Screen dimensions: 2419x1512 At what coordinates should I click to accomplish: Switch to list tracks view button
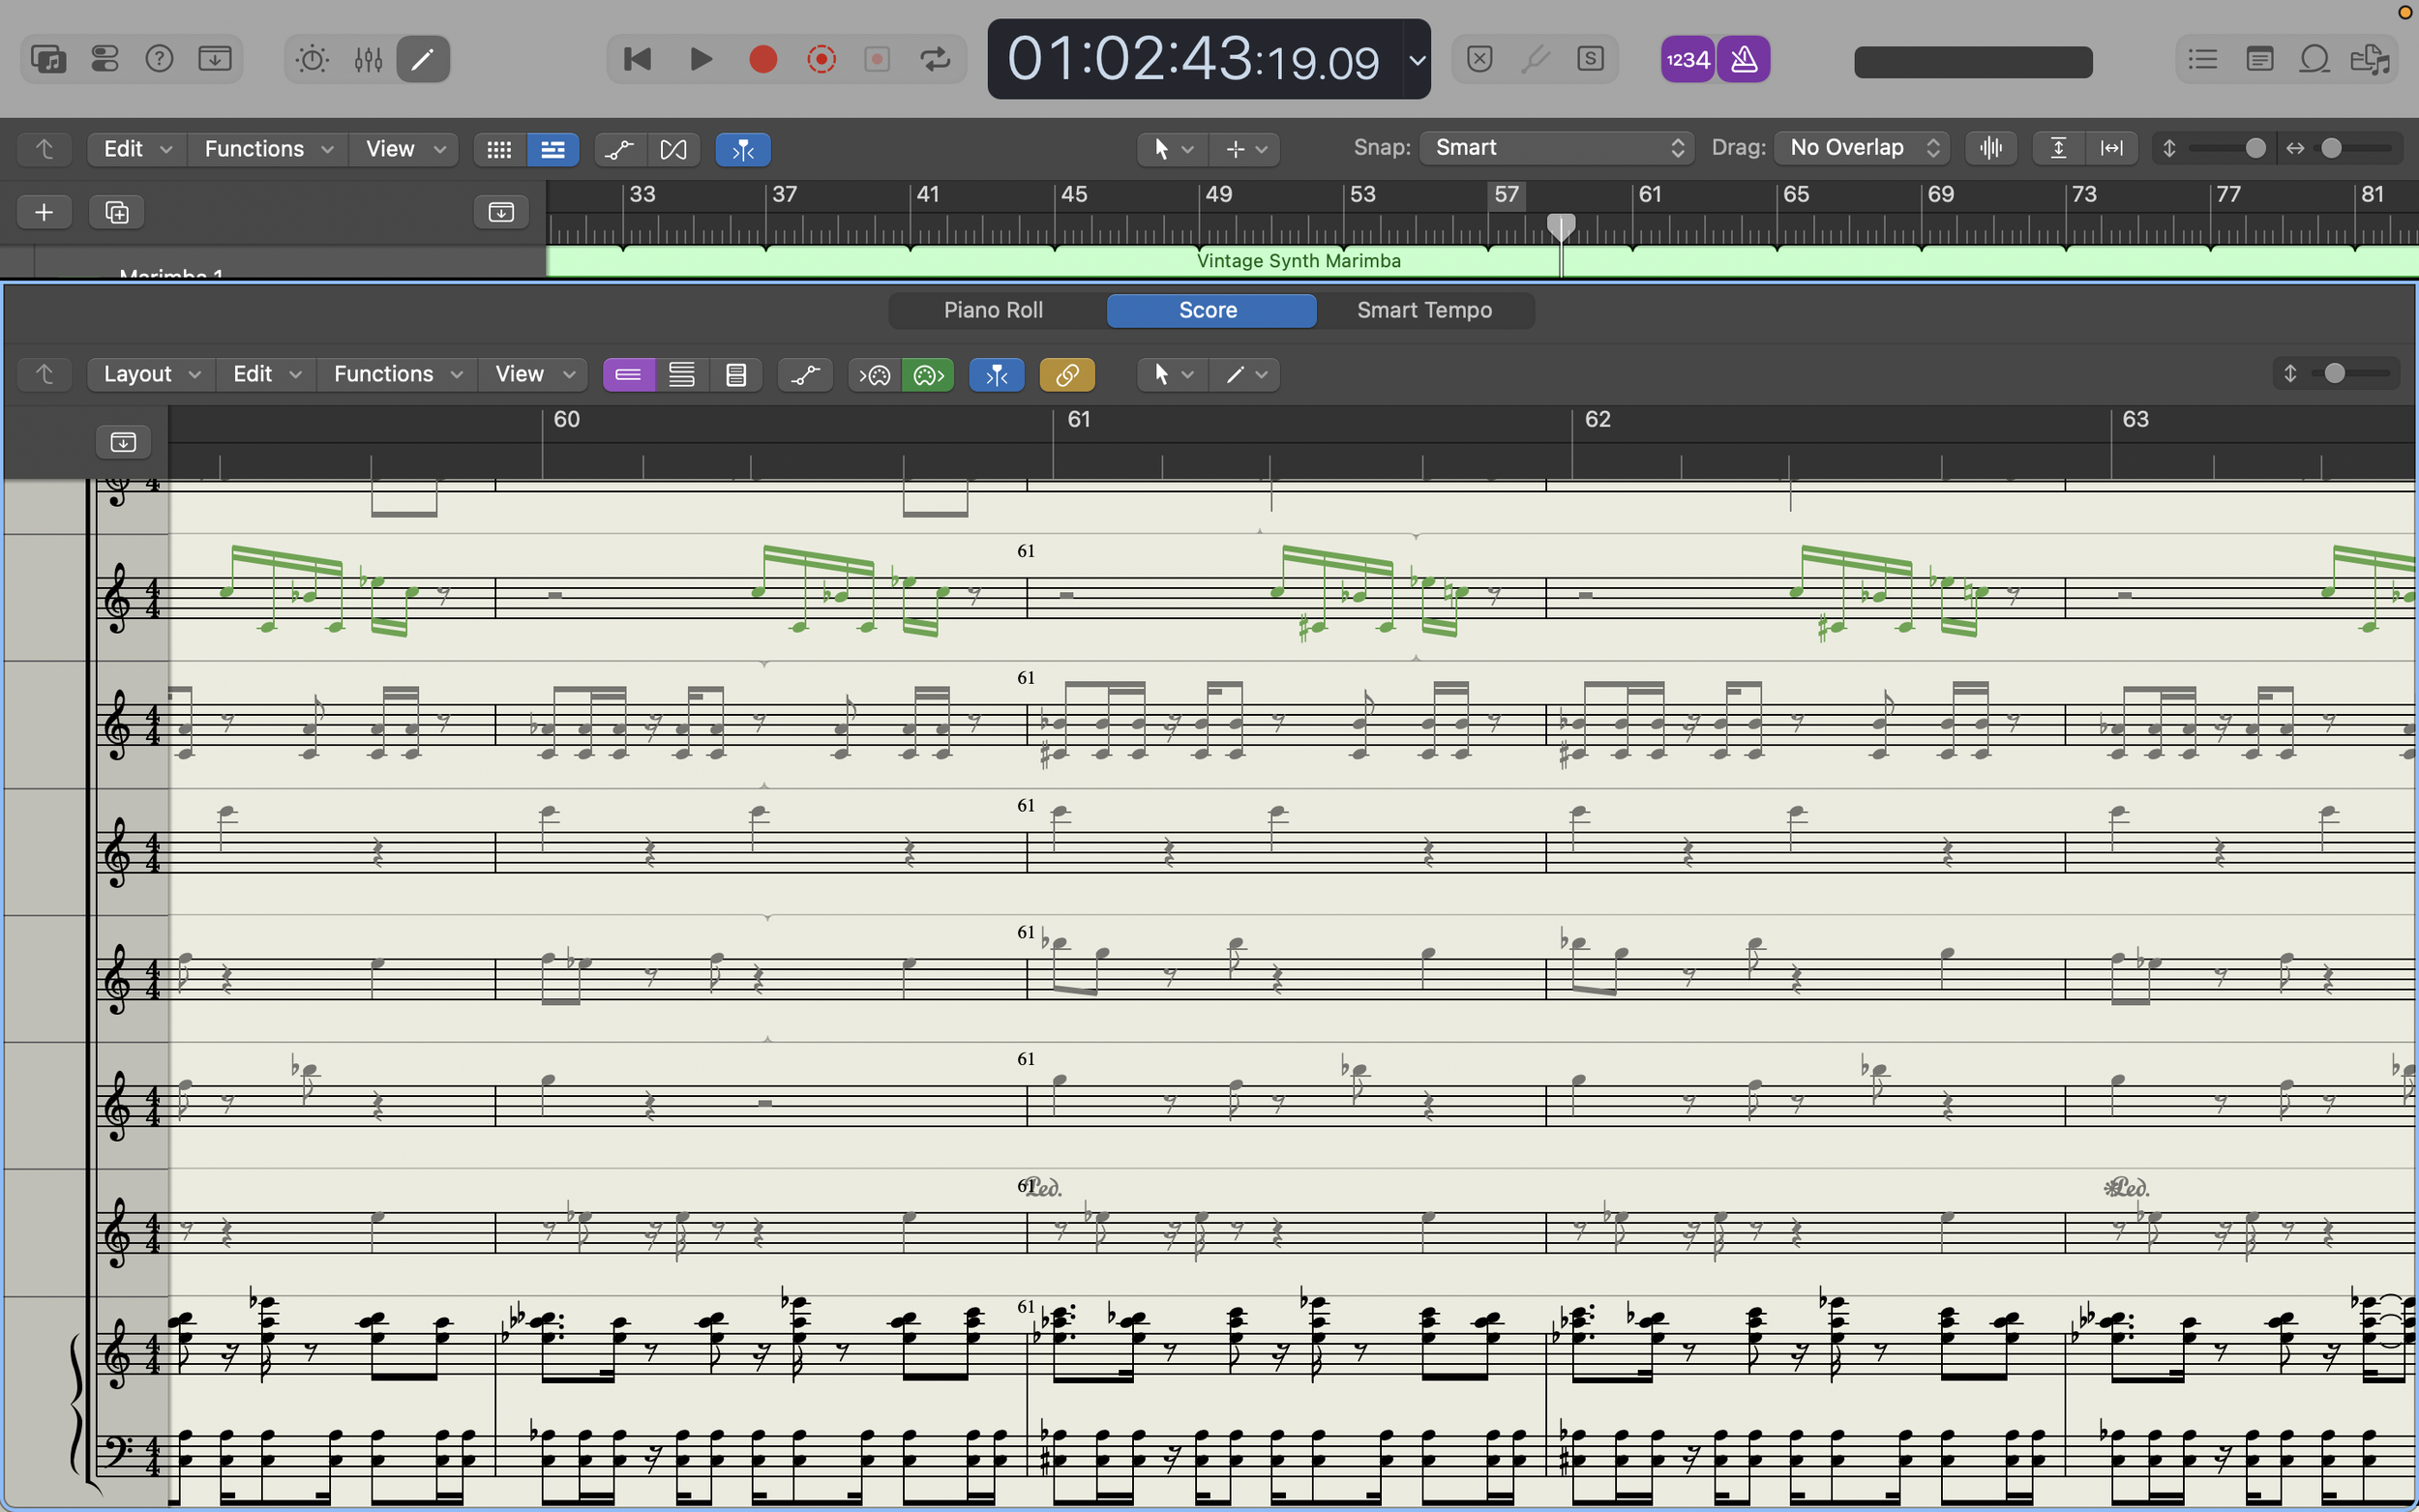point(552,149)
